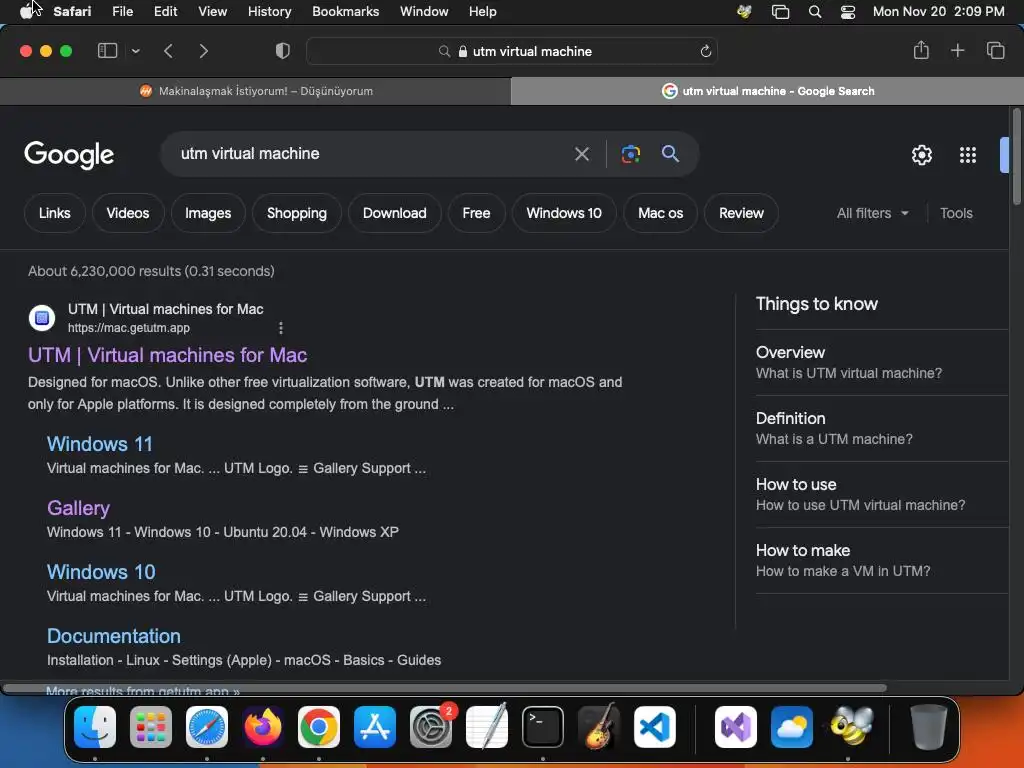Click the Safari address bar
The image size is (1024, 768).
[x=512, y=51]
